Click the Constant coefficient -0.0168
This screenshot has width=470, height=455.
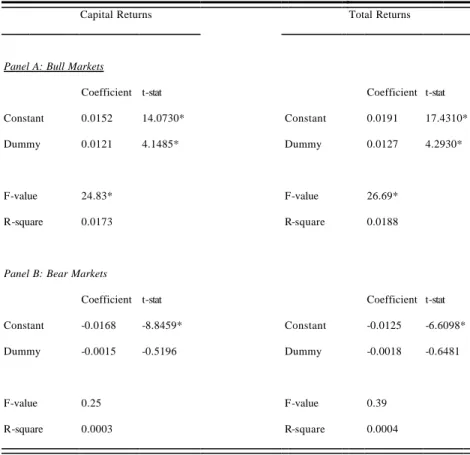(x=99, y=325)
